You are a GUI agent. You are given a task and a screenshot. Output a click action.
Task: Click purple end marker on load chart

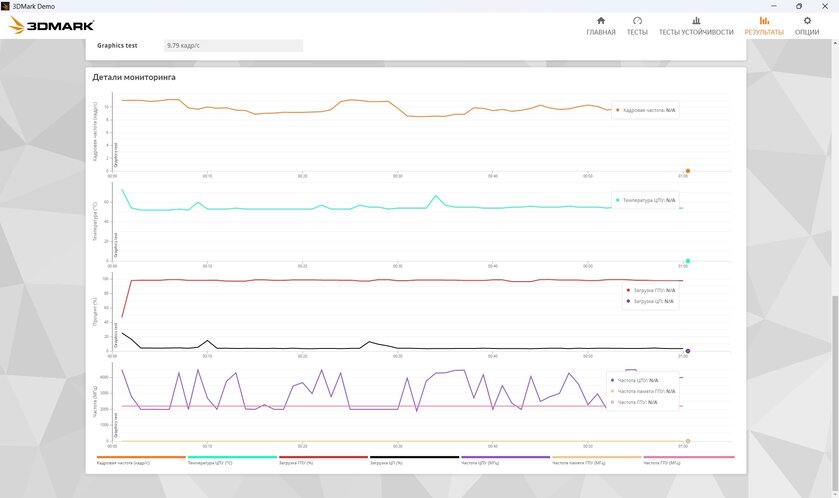(687, 351)
